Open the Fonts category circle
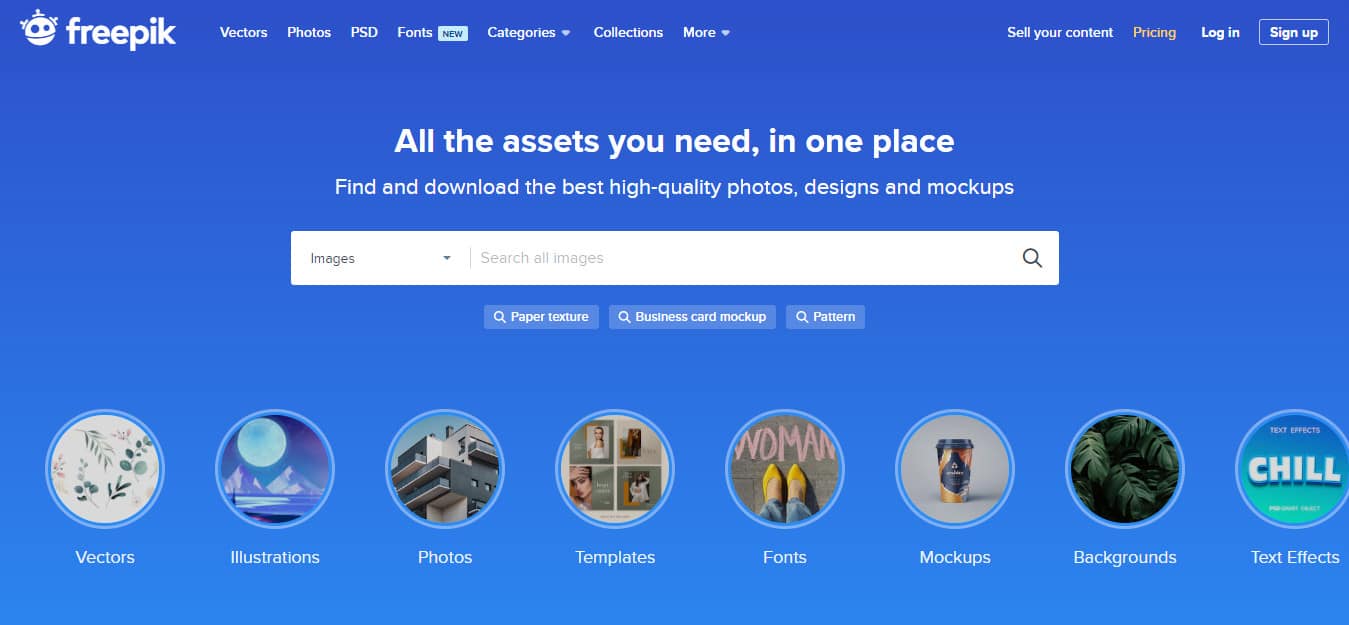Viewport: 1349px width, 625px height. tap(785, 469)
